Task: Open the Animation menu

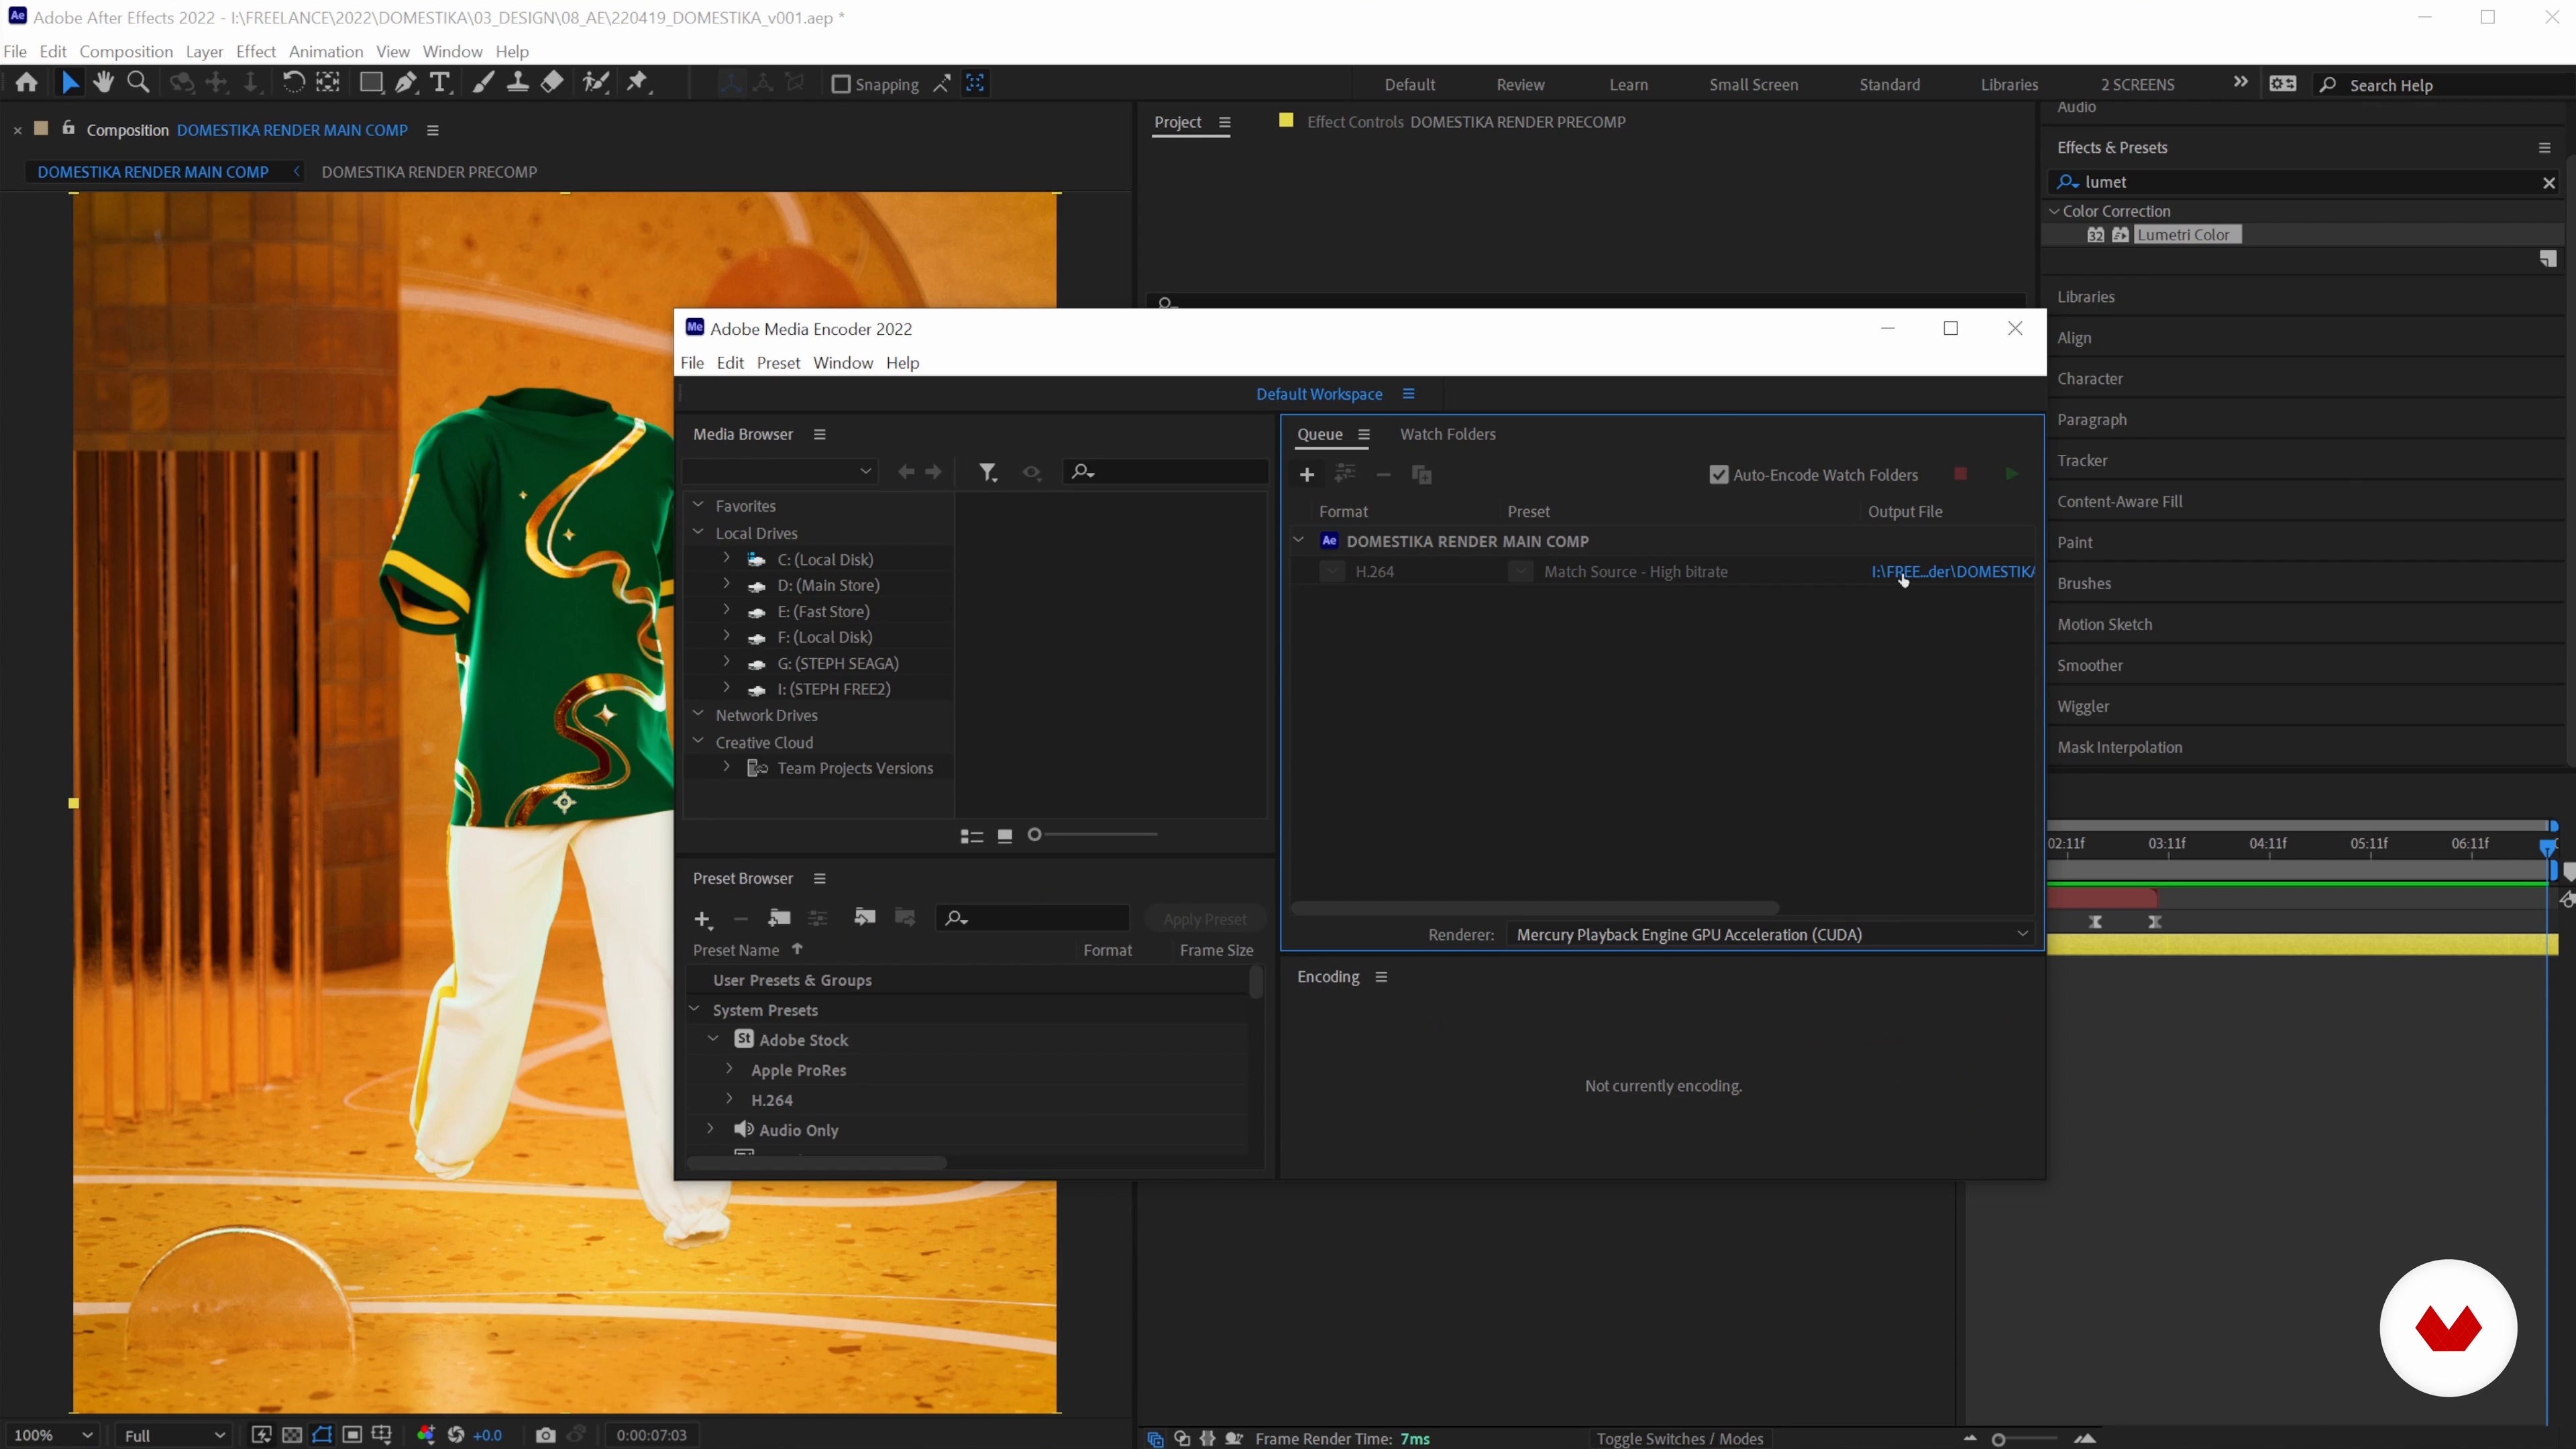Action: pyautogui.click(x=326, y=51)
